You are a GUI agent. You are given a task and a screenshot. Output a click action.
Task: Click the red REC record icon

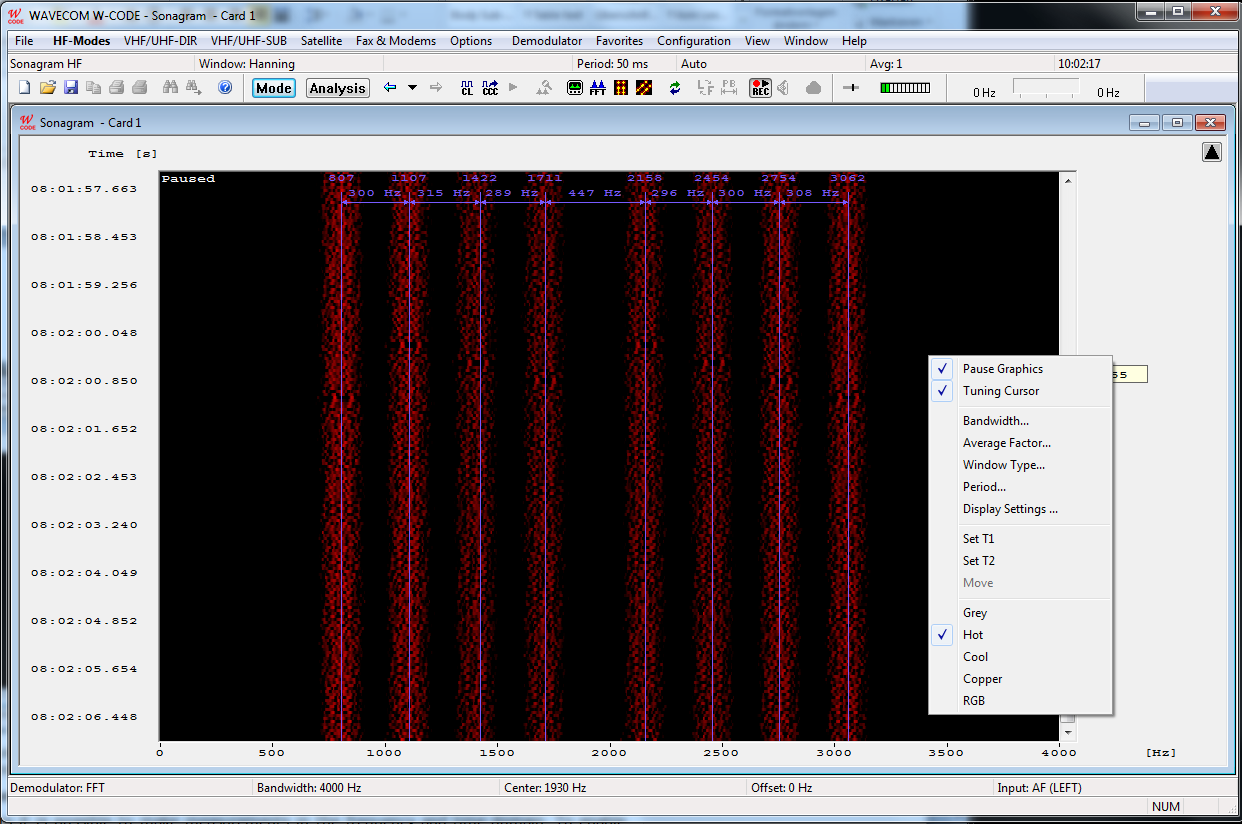tap(761, 88)
